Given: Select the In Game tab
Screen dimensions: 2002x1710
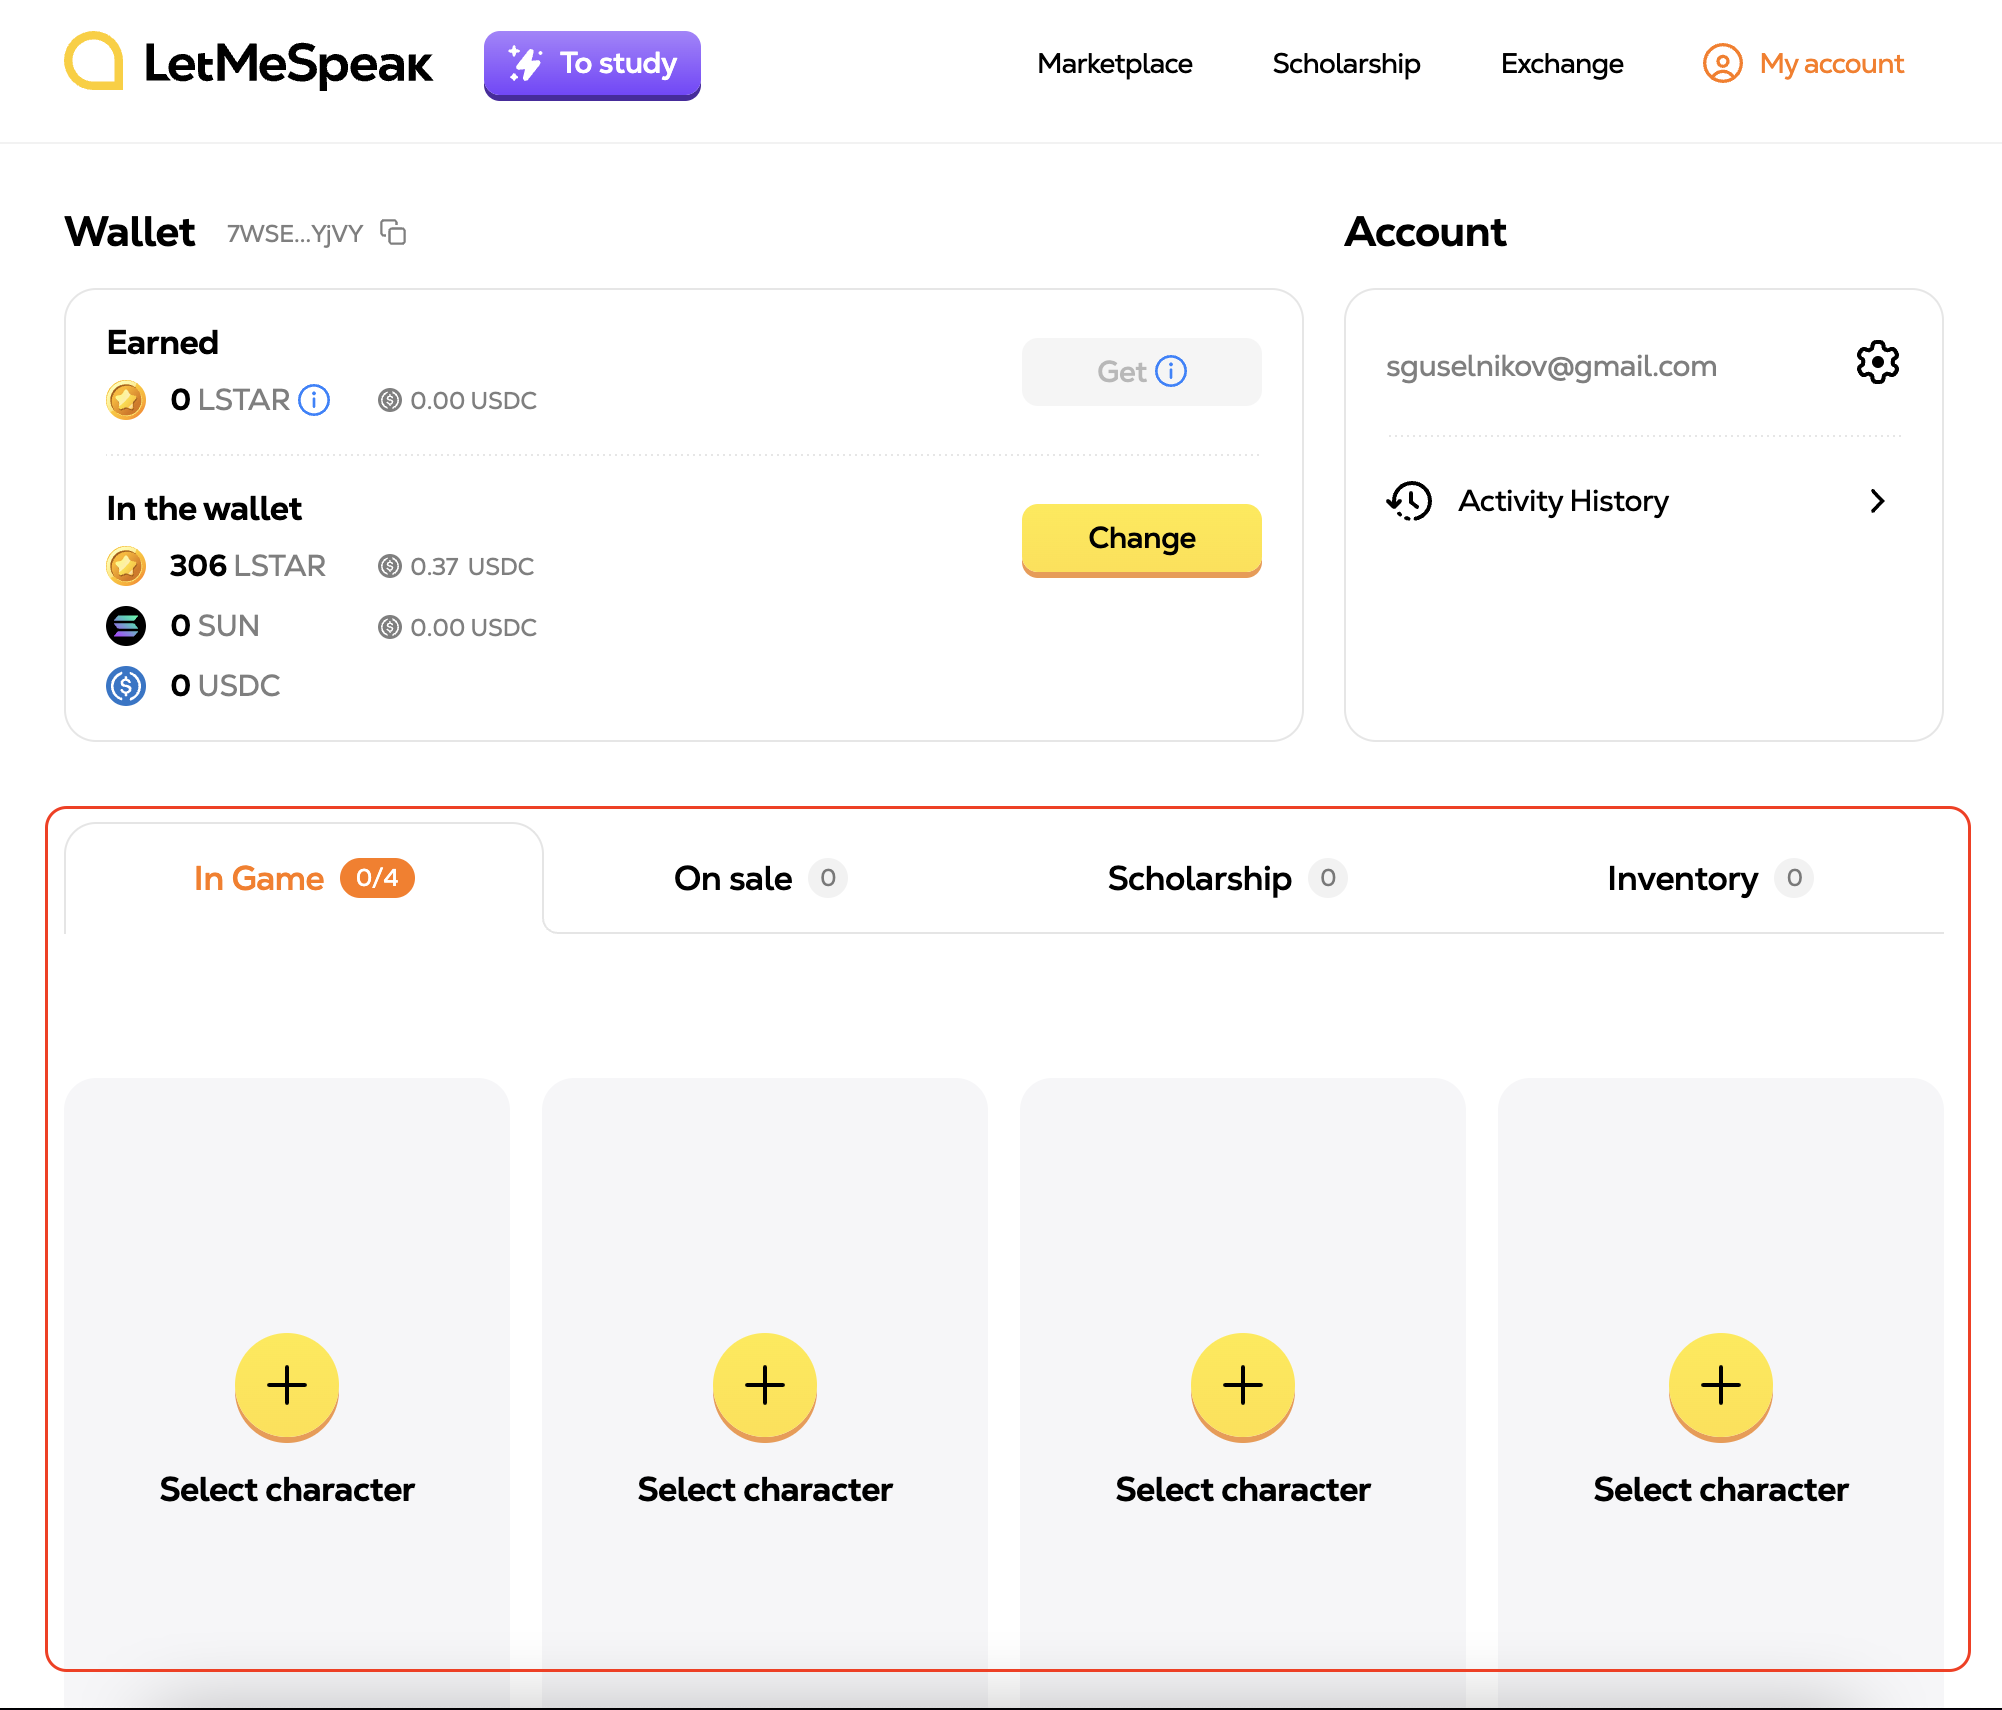Looking at the screenshot, I should coord(304,878).
